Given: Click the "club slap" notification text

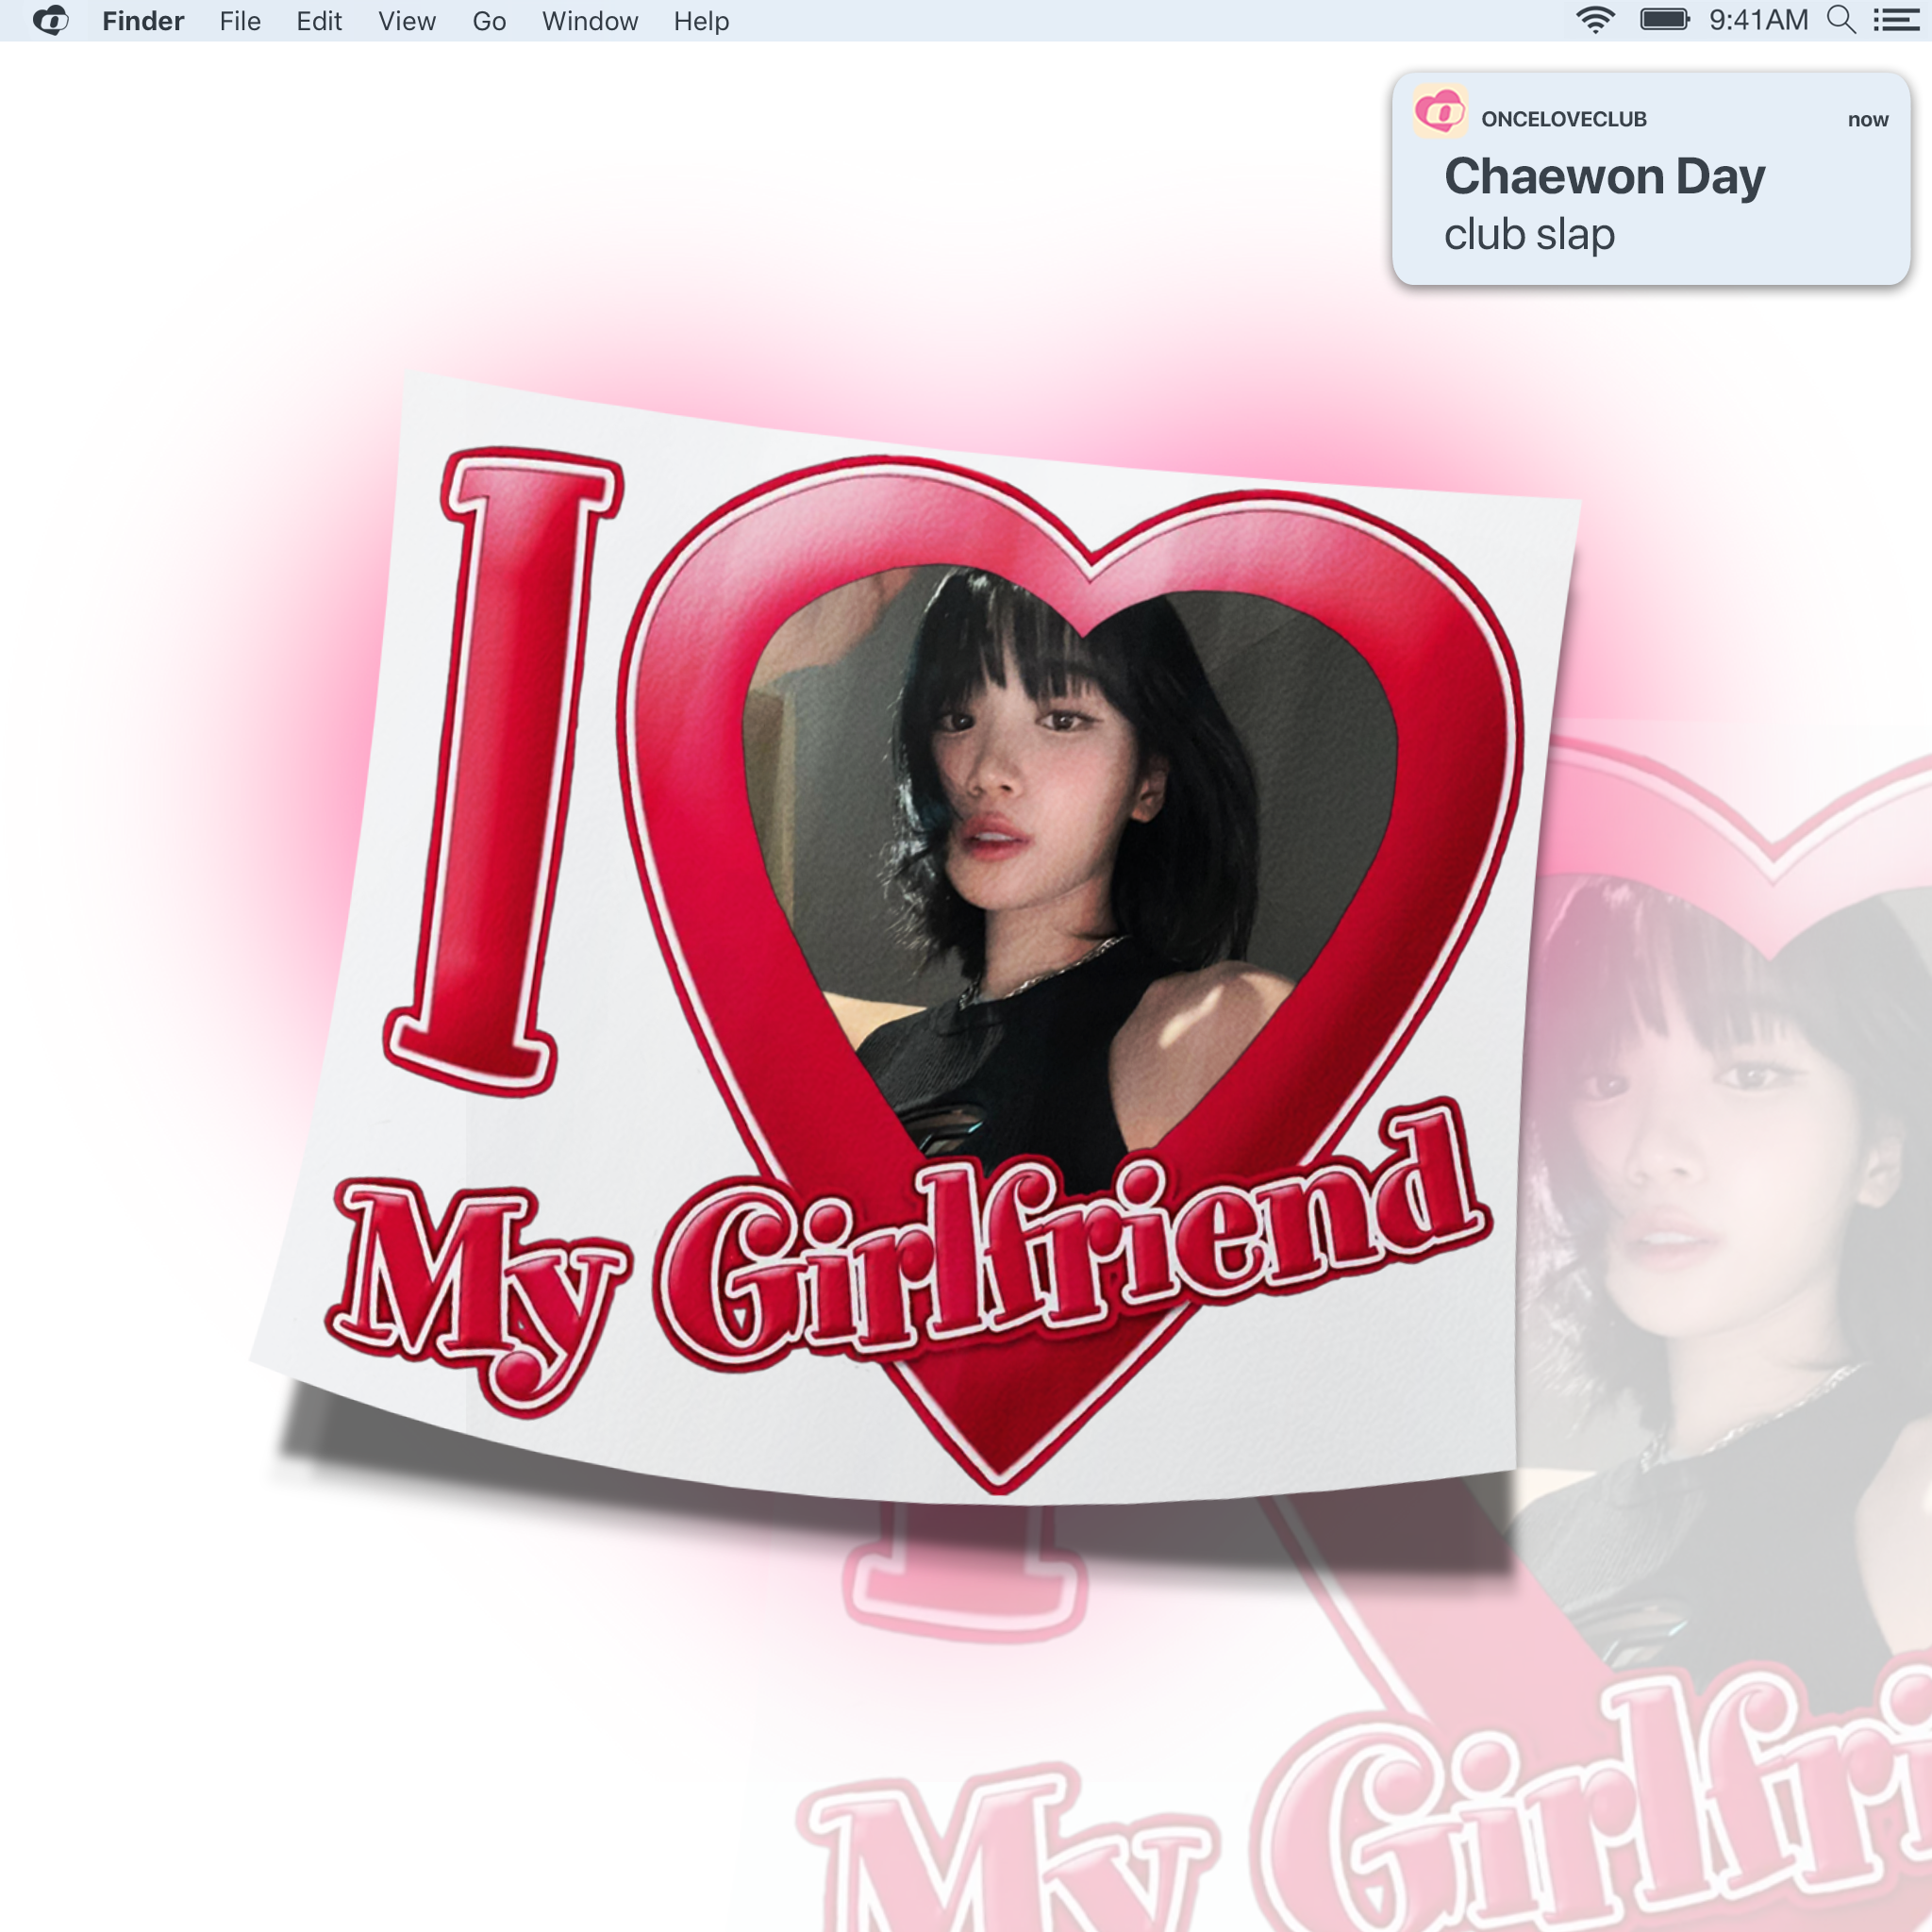Looking at the screenshot, I should click(1529, 235).
